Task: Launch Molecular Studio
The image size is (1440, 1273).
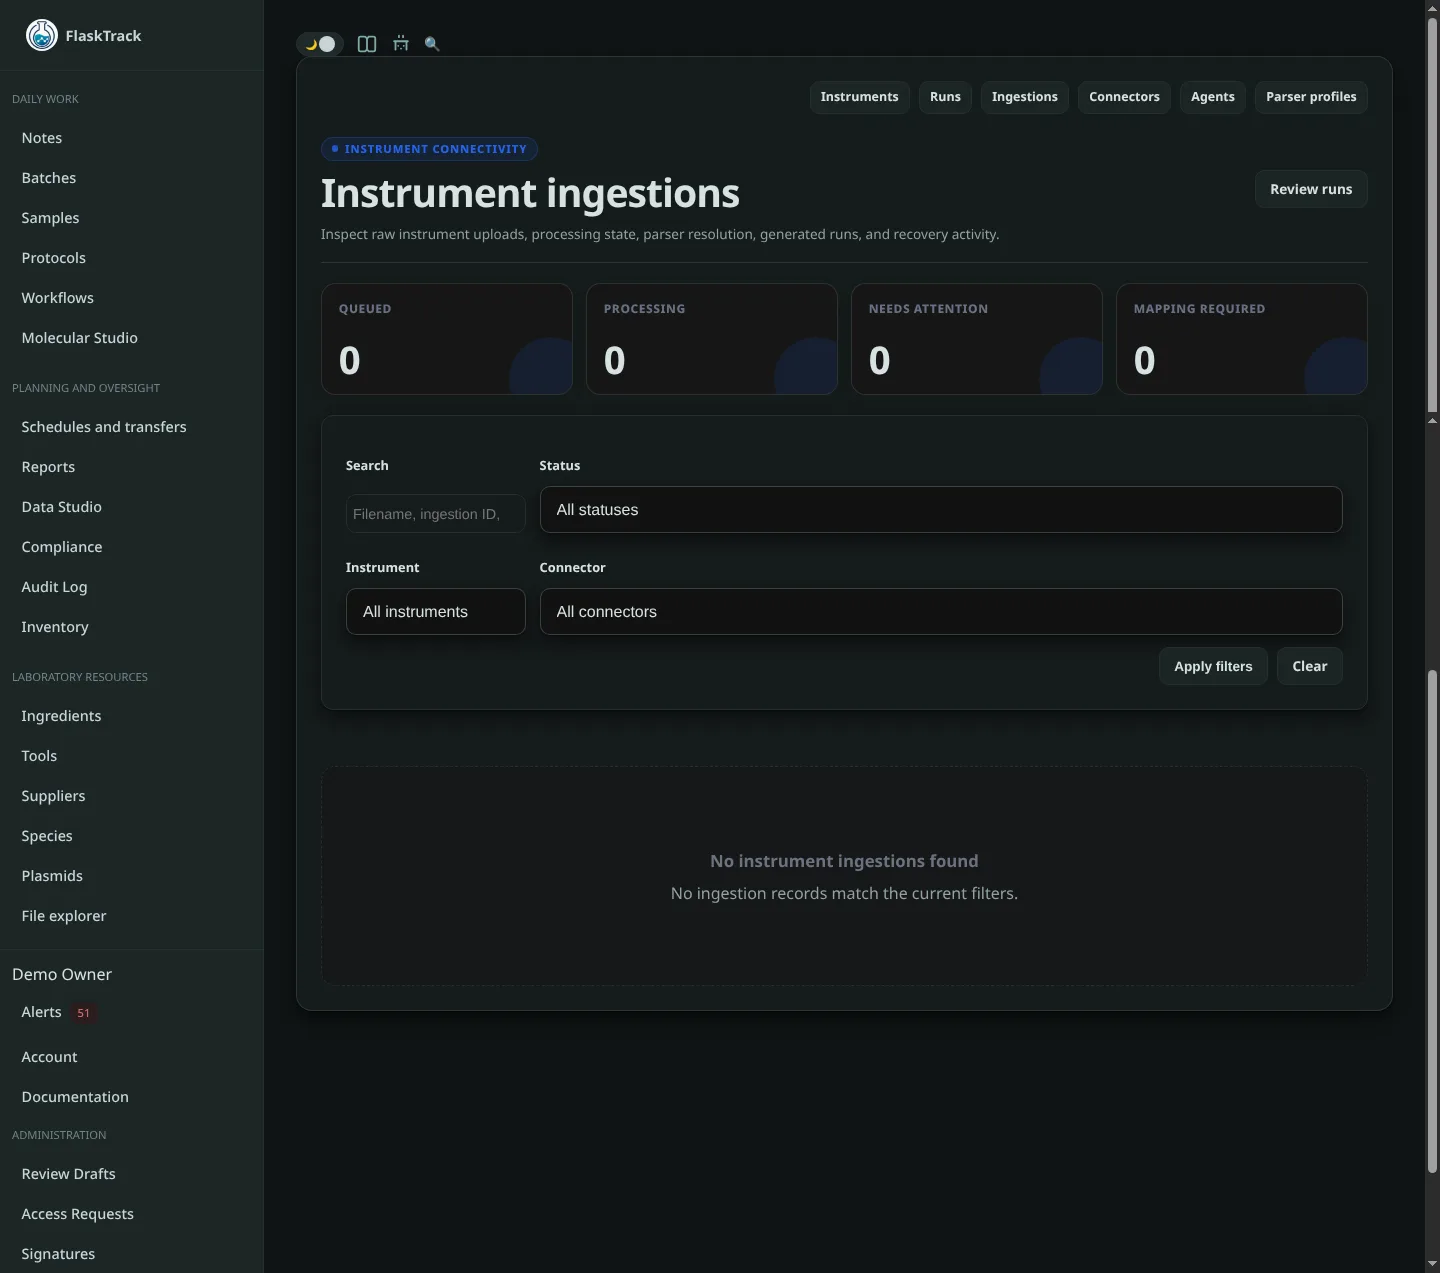Action: [80, 338]
